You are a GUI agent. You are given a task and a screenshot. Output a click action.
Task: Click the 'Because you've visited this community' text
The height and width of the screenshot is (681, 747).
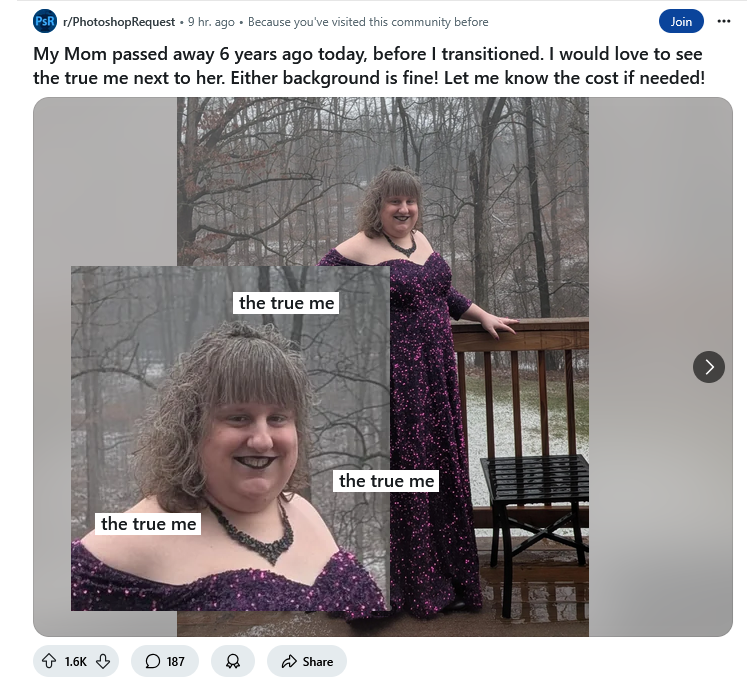[x=368, y=22]
